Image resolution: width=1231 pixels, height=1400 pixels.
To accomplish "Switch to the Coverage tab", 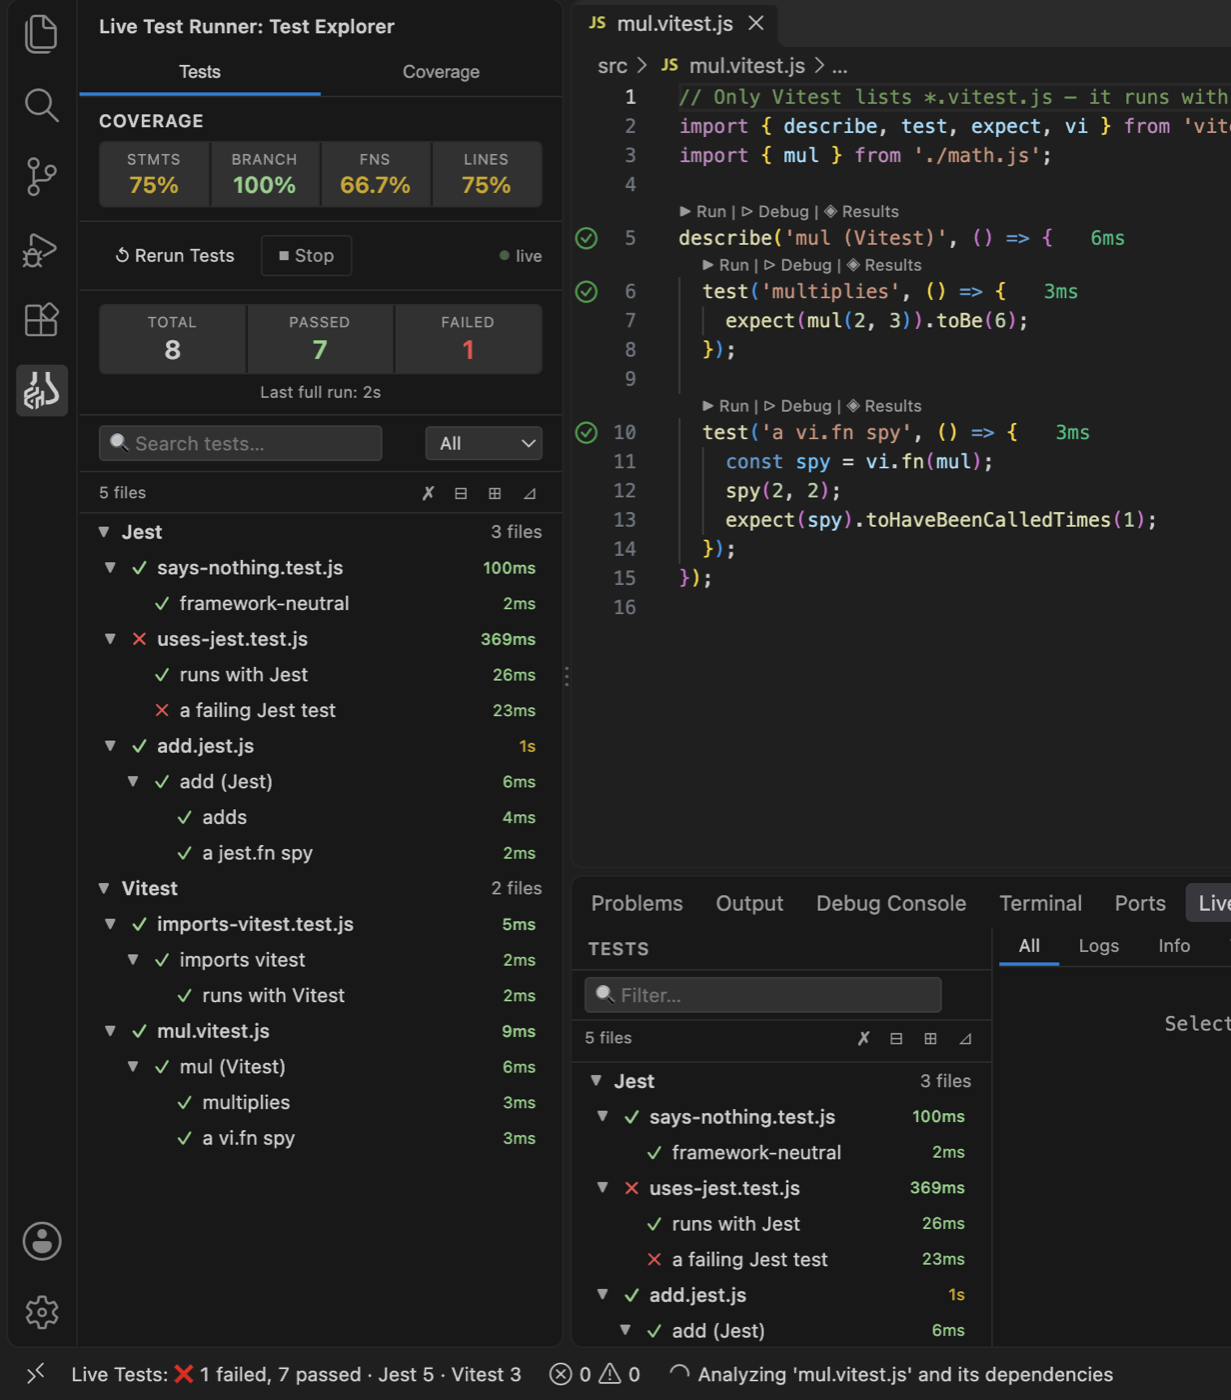I will pos(441,72).
